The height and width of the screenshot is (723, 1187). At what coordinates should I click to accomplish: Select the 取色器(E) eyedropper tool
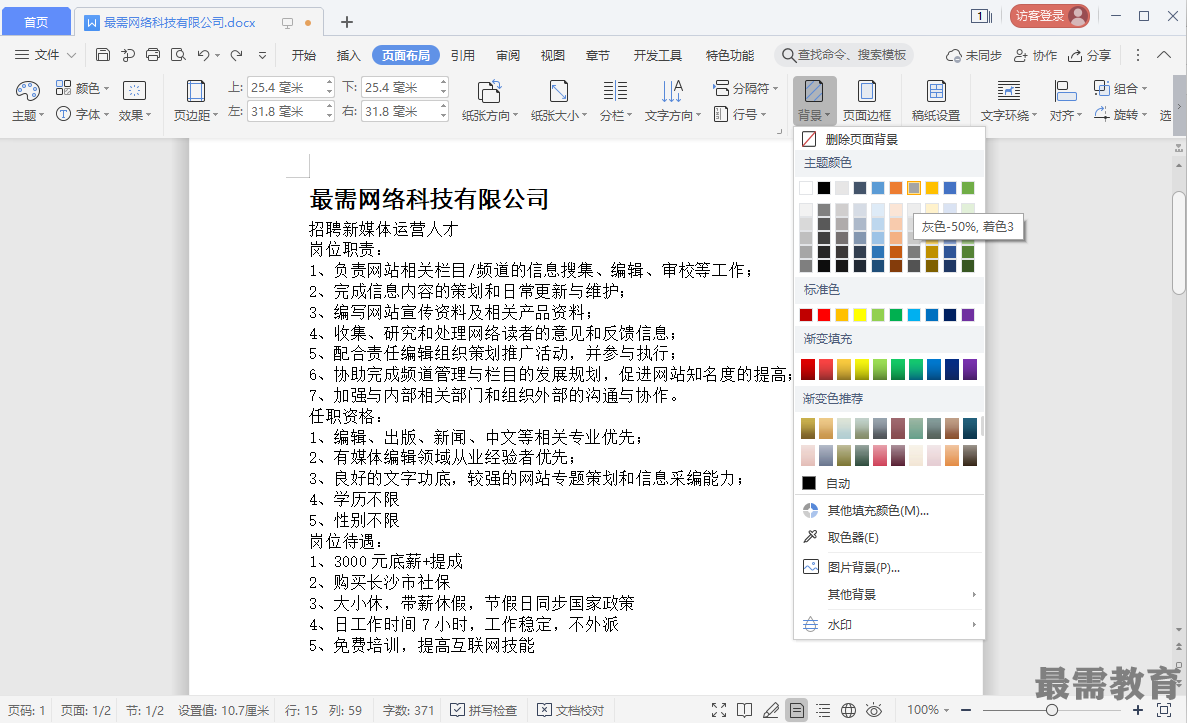[889, 538]
